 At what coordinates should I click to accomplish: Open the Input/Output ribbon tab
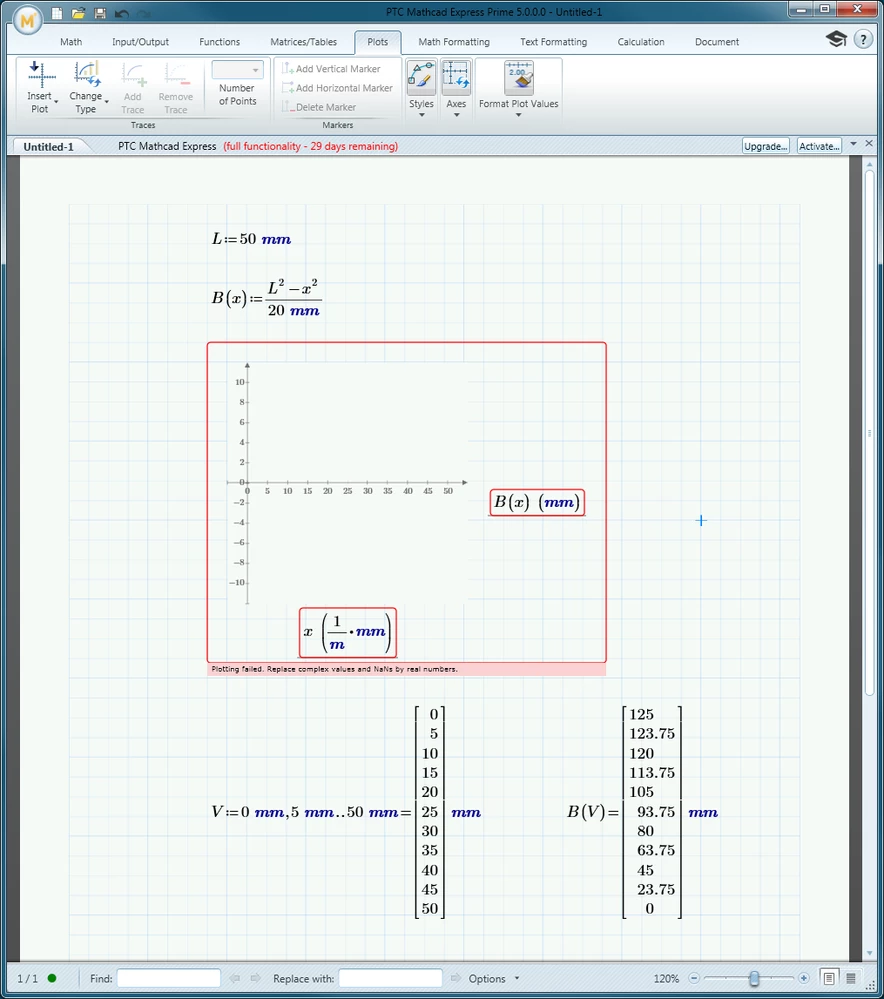tap(140, 42)
